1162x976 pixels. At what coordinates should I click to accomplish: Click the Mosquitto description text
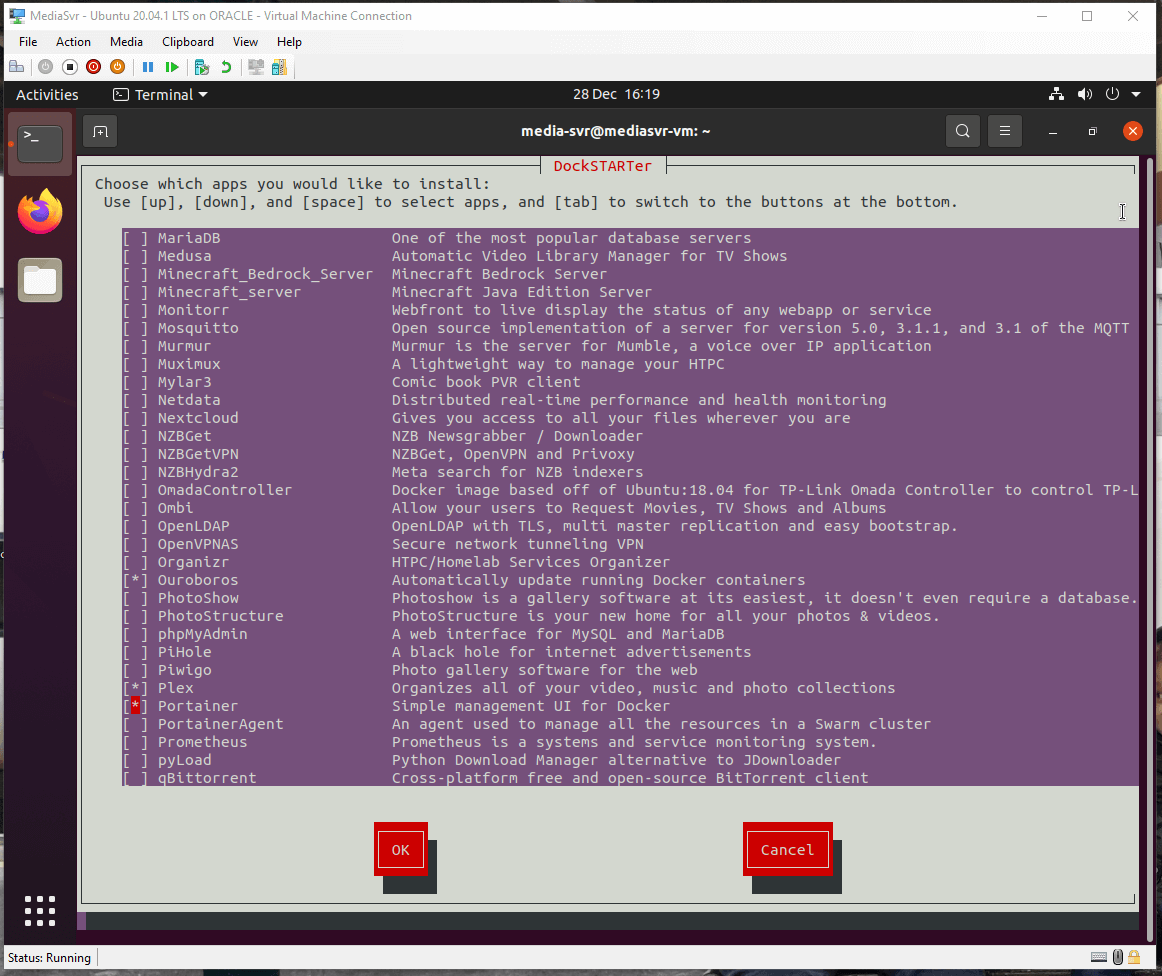pyautogui.click(x=760, y=328)
